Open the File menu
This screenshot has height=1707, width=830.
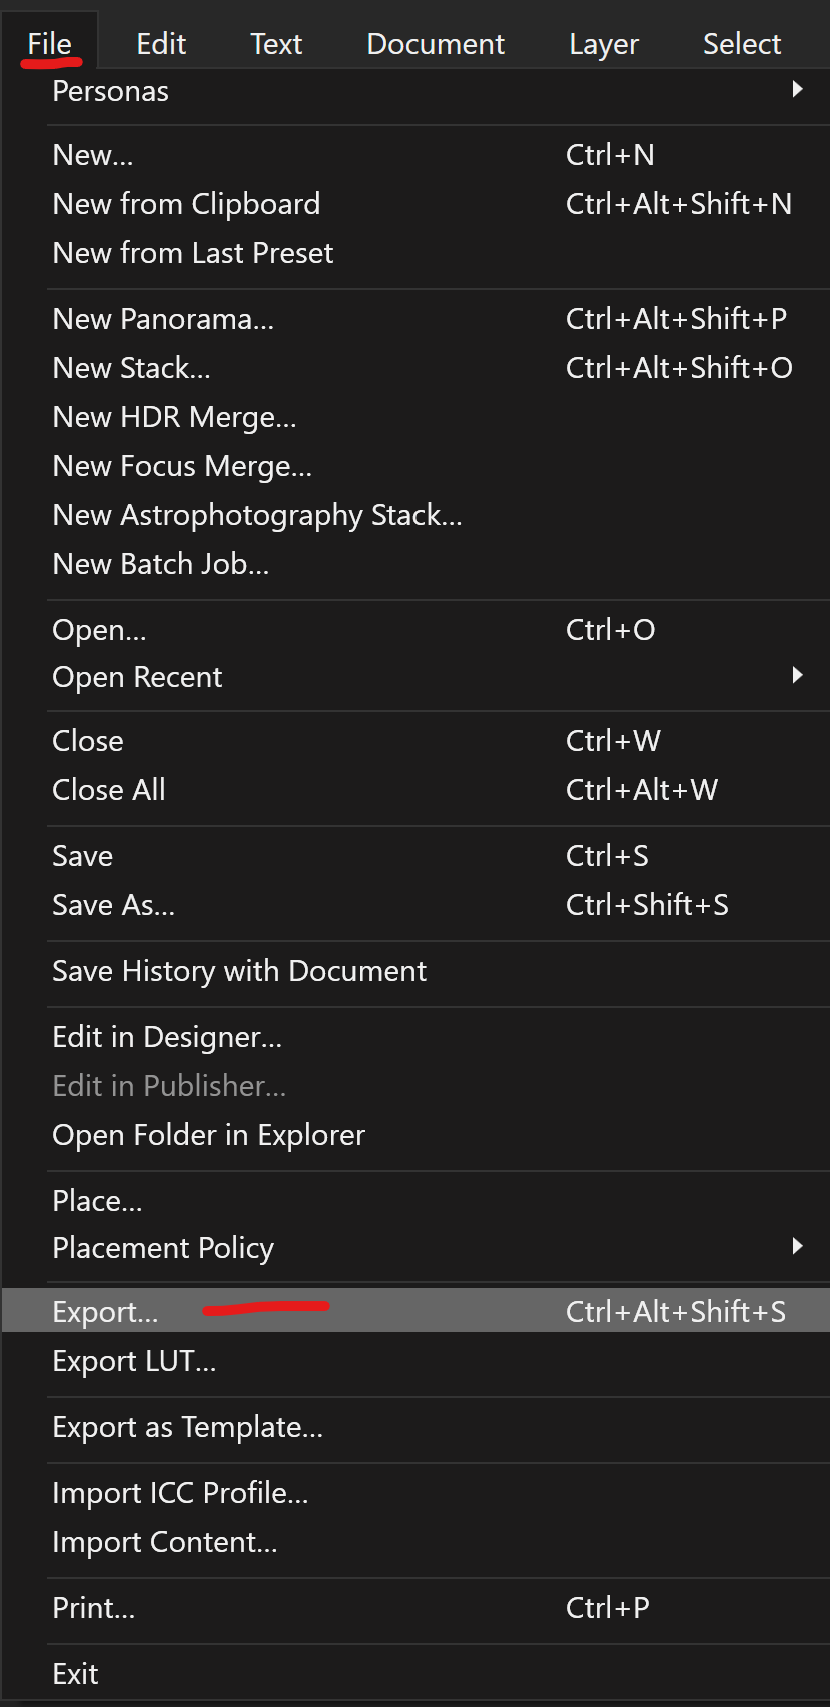click(47, 43)
